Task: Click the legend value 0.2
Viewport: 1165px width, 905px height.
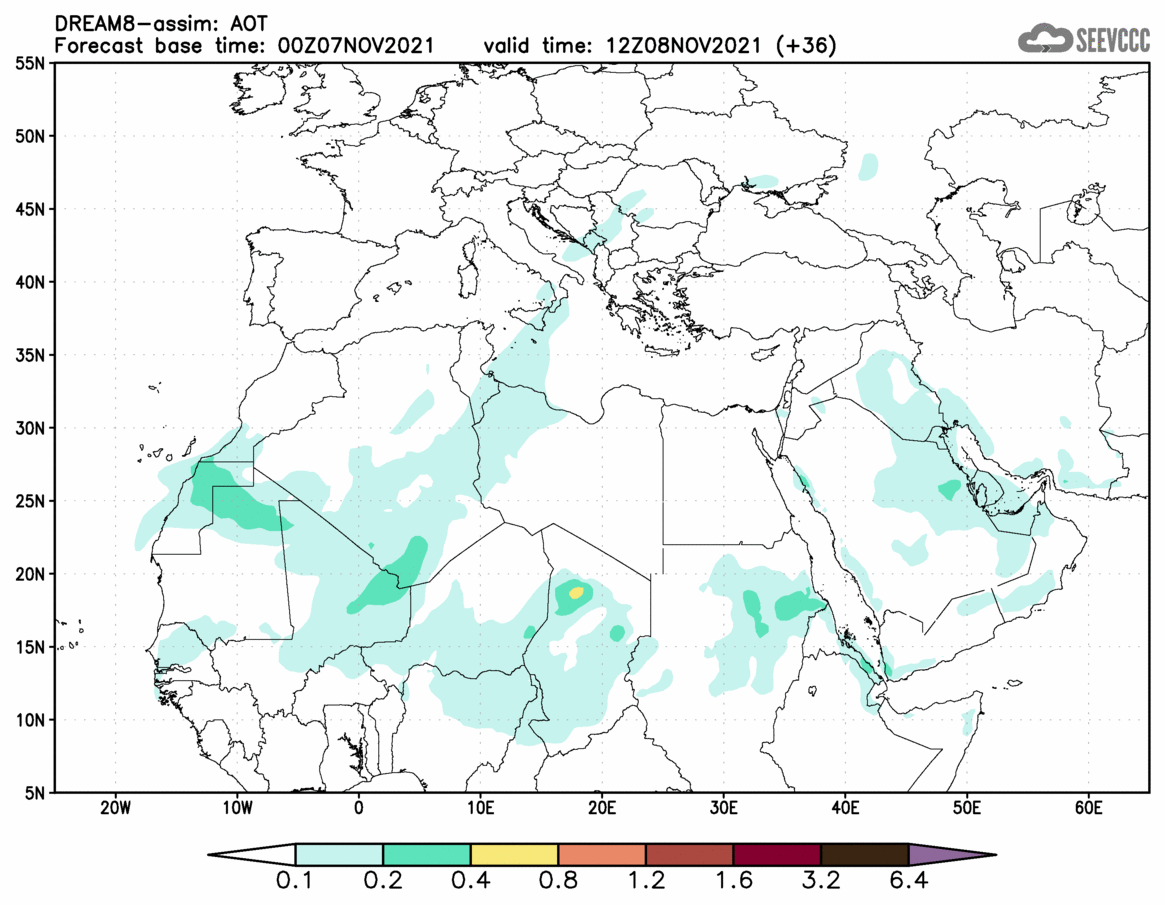Action: tap(383, 881)
